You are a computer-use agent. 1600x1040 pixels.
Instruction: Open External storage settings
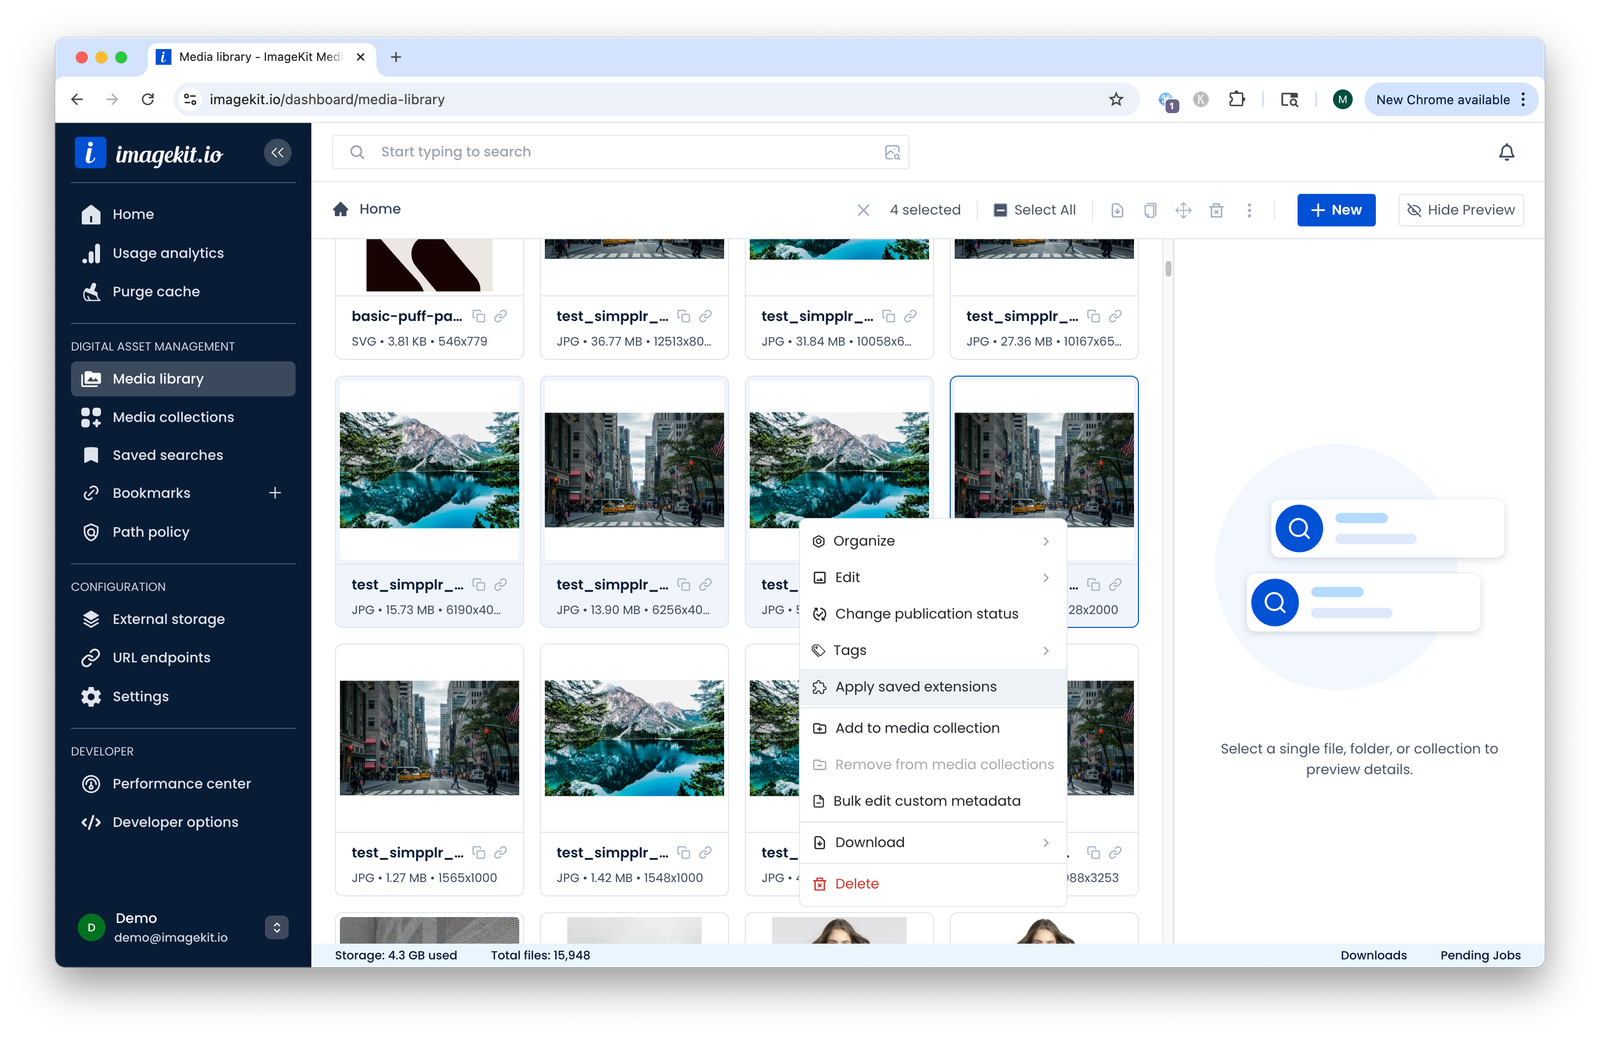tap(183, 619)
